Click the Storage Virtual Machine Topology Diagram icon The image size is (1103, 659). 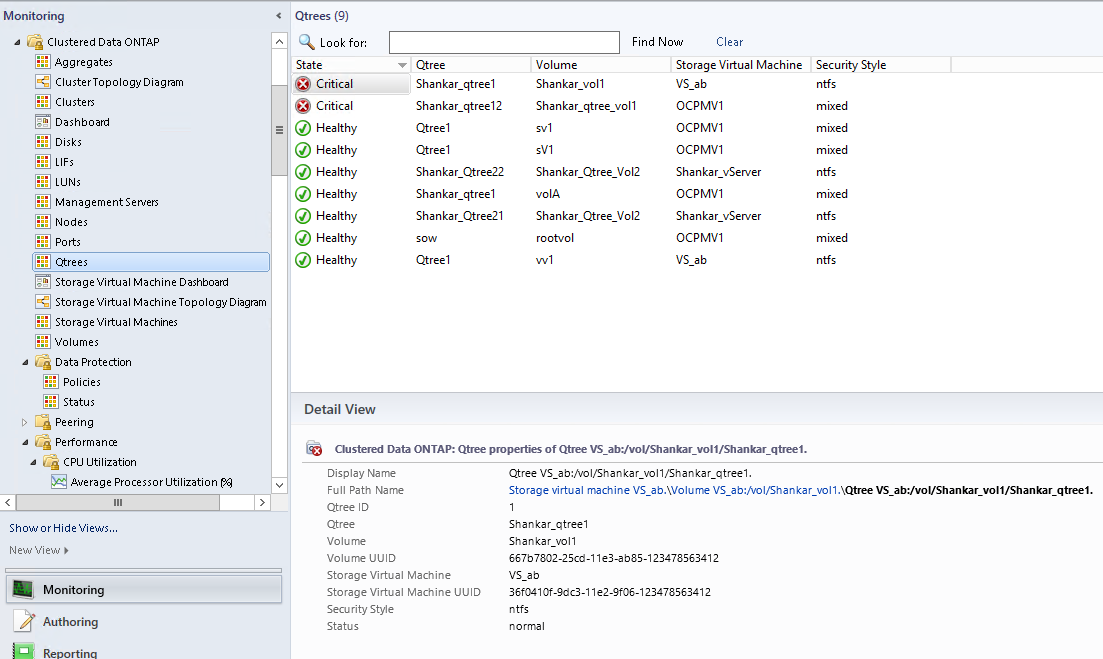click(x=43, y=302)
